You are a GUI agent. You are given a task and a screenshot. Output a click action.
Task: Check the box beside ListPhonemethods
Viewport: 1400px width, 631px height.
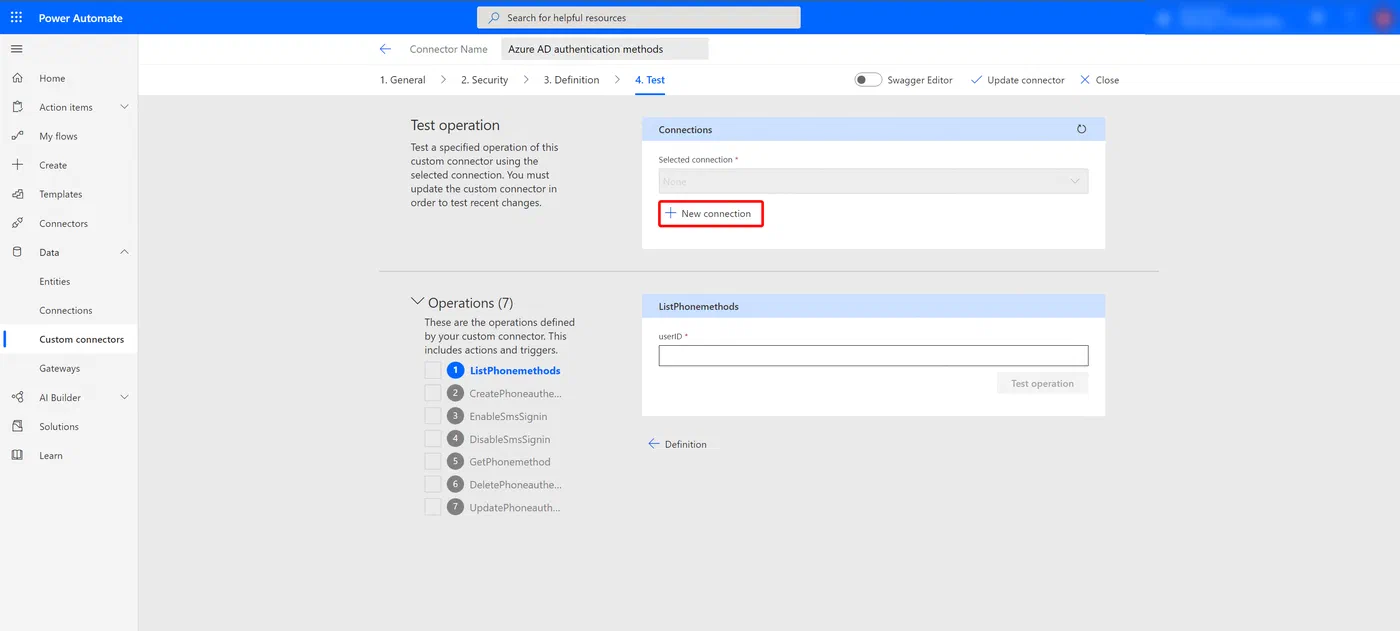click(x=432, y=370)
